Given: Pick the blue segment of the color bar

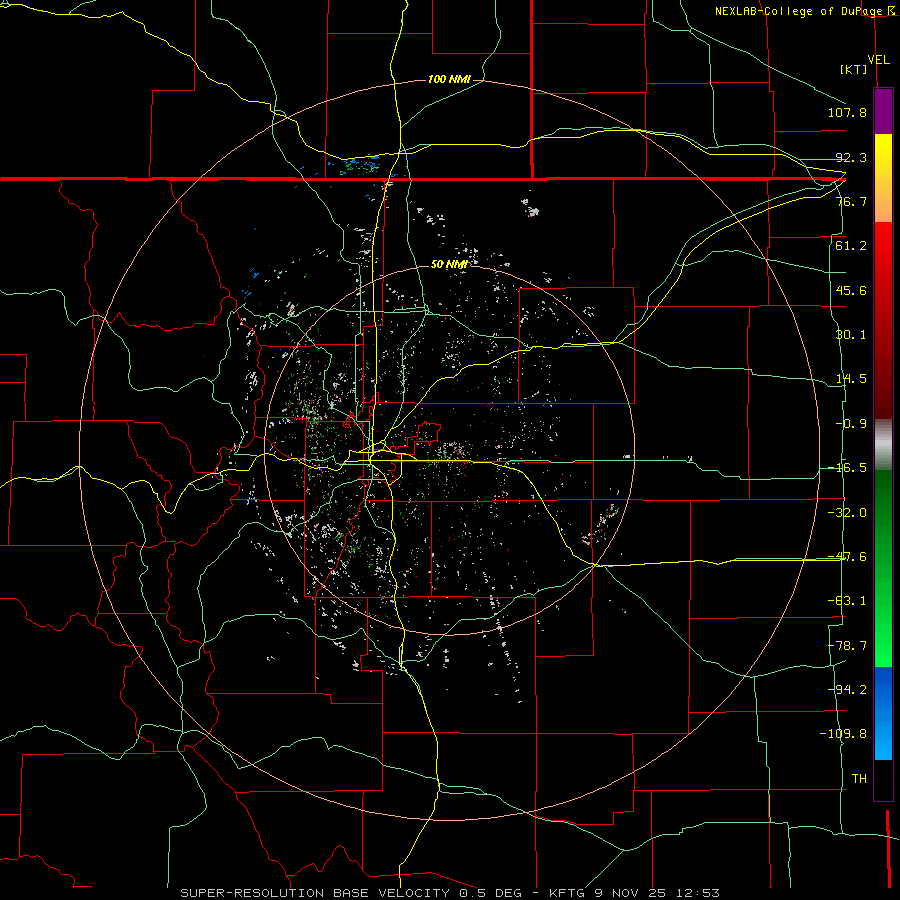Looking at the screenshot, I should click(x=883, y=713).
